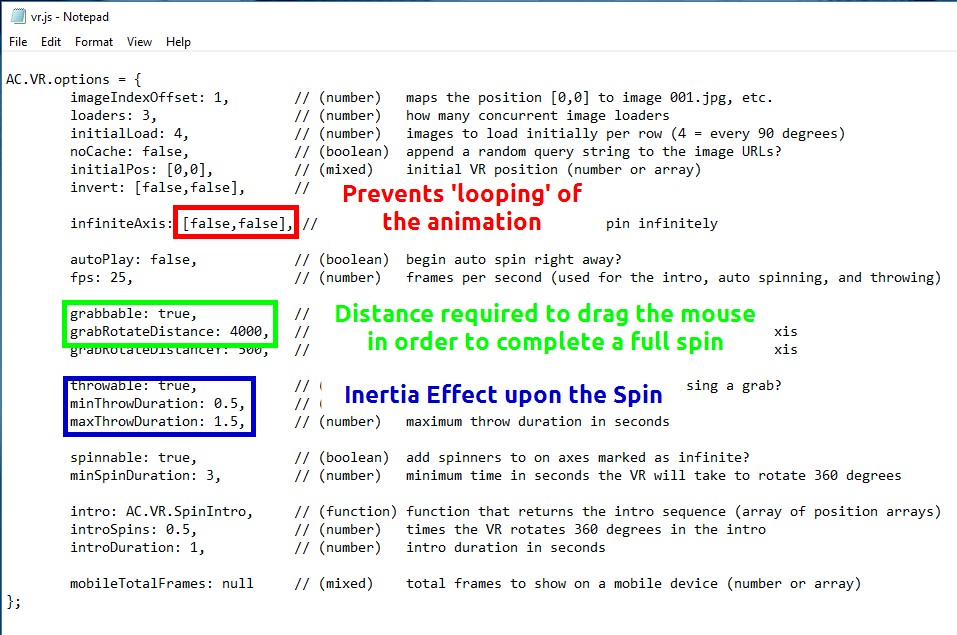
Task: Click the 'noCache: false' setting
Action: point(125,151)
